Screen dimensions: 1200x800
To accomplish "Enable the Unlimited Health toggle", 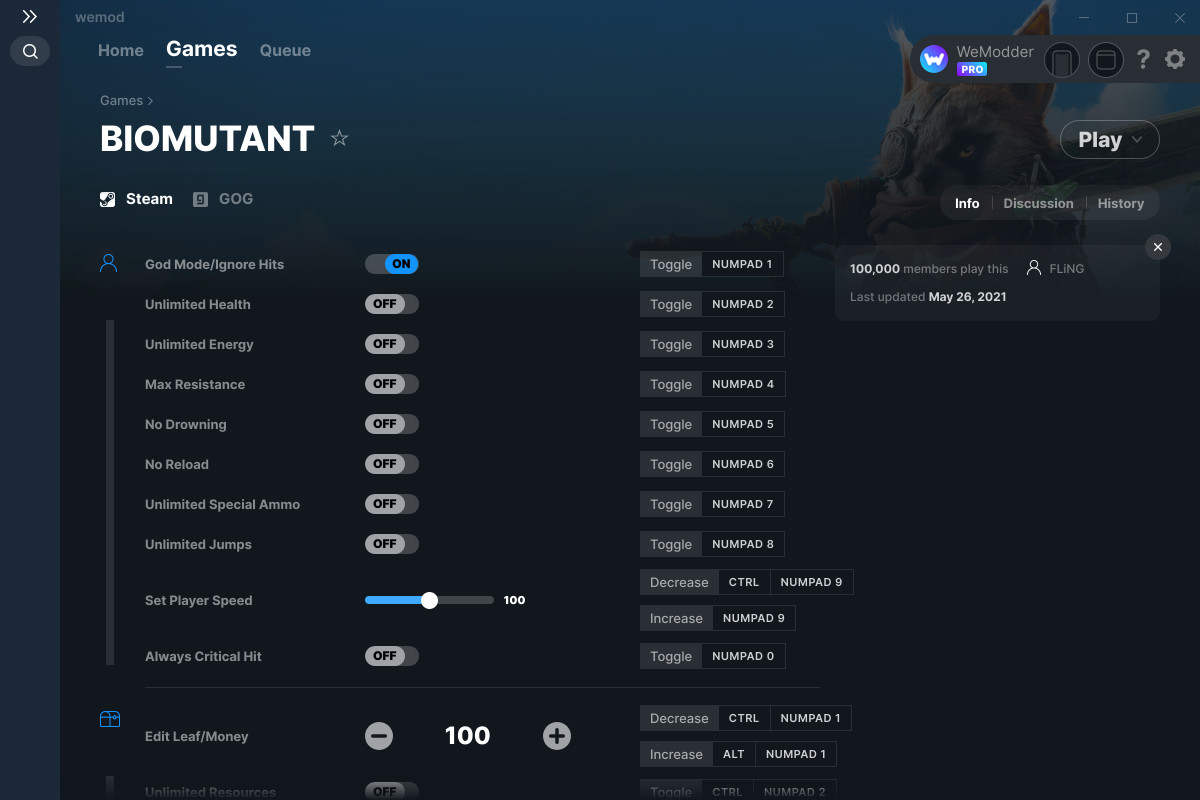I will pos(392,304).
